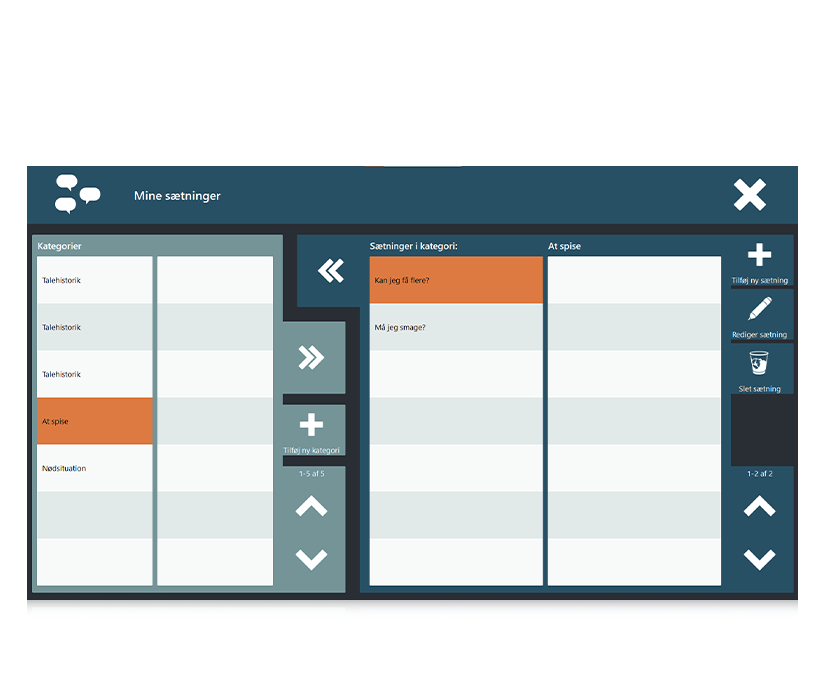
Task: Edit sentence using the pencil icon
Action: coord(759,314)
